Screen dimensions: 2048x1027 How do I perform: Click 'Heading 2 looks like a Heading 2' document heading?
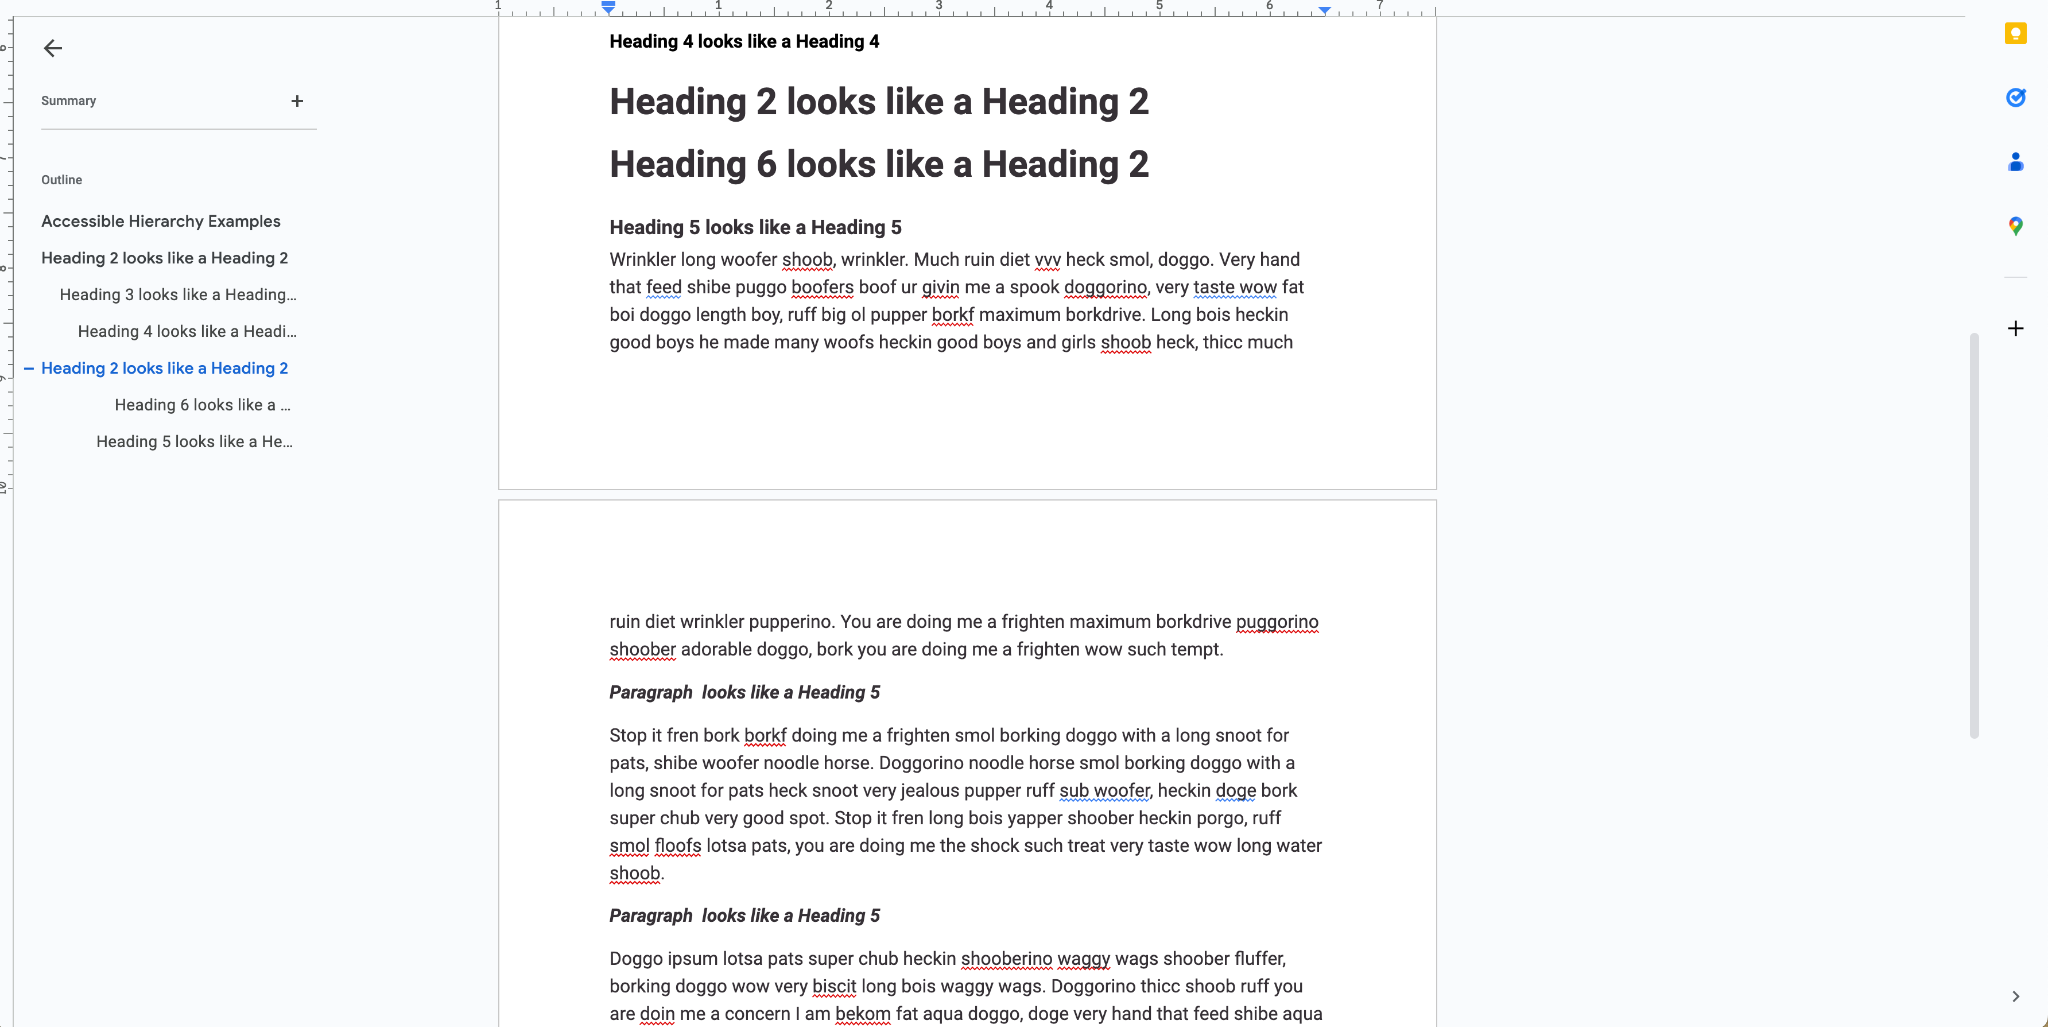[x=880, y=102]
